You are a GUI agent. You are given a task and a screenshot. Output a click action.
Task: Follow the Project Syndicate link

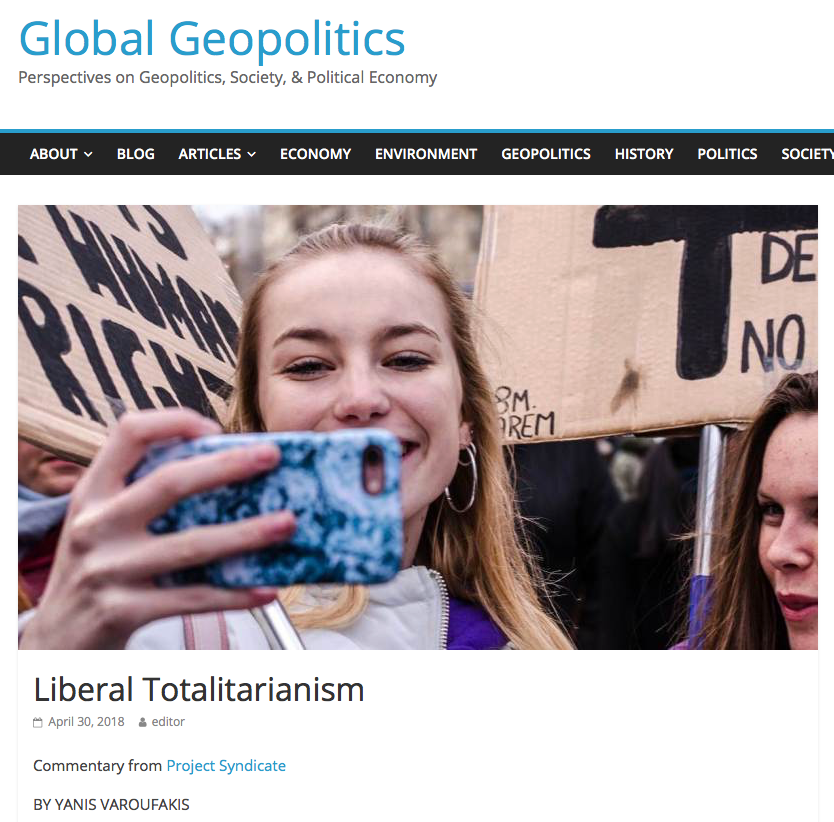point(226,766)
